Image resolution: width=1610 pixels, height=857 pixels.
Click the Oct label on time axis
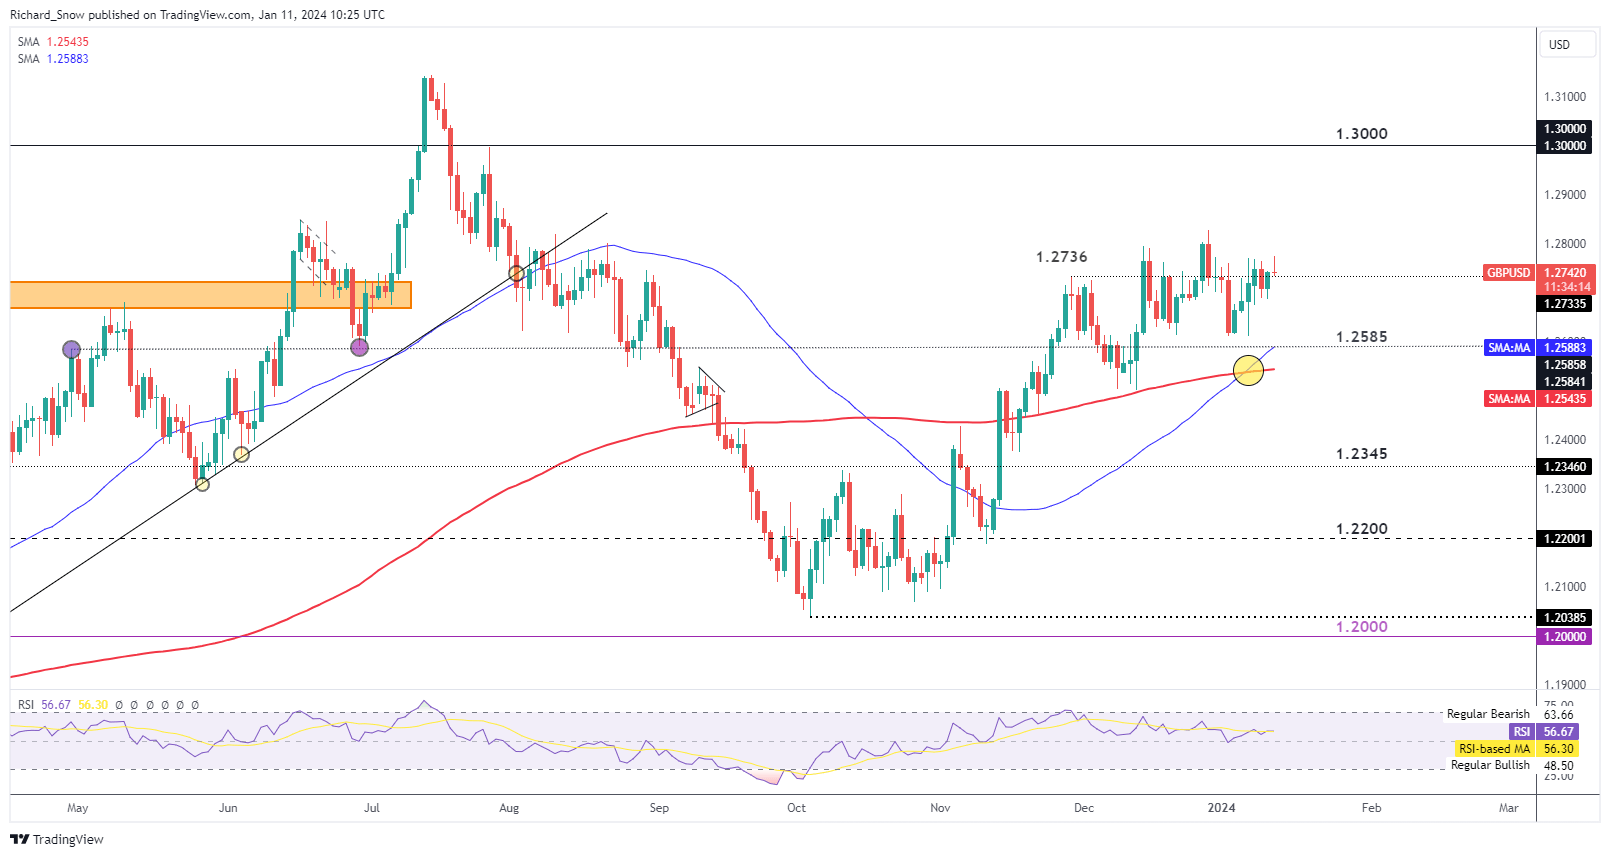pos(796,808)
